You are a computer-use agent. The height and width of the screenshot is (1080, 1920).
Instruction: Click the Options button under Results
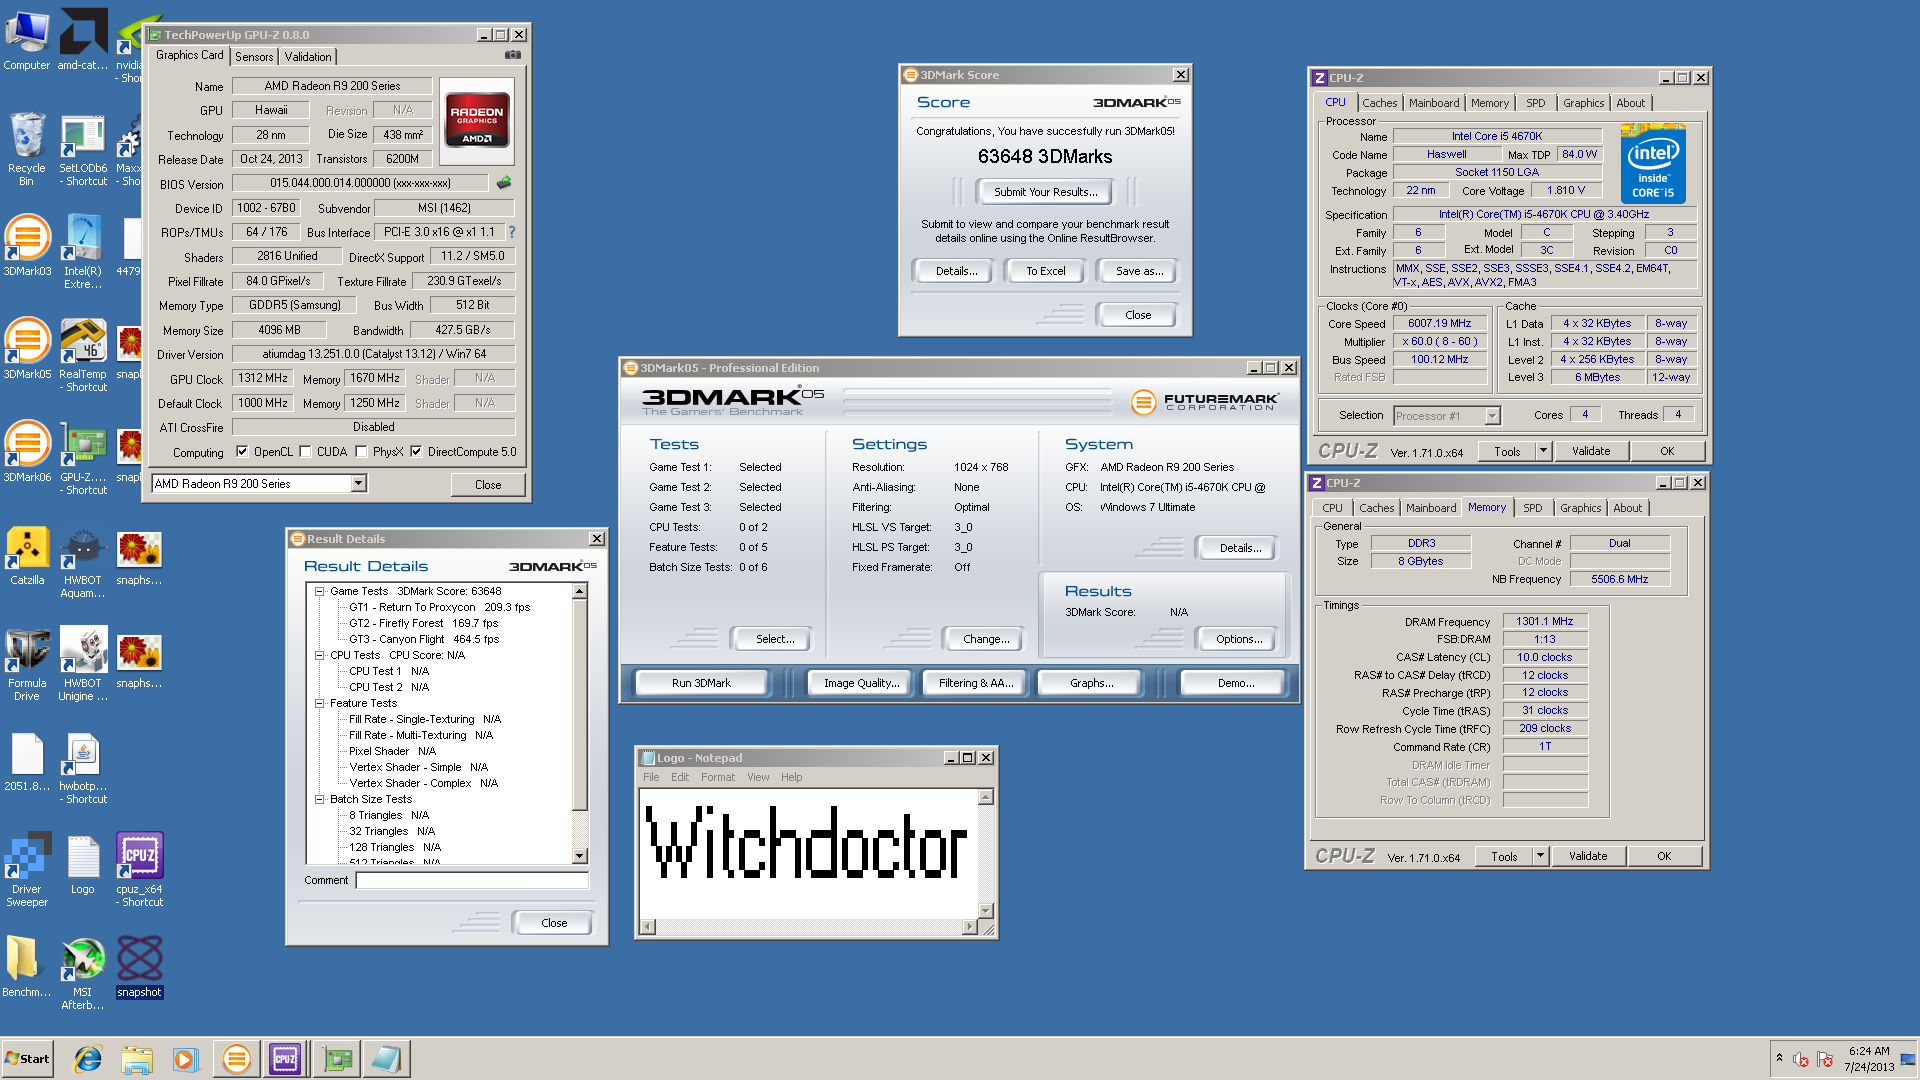(x=1239, y=639)
